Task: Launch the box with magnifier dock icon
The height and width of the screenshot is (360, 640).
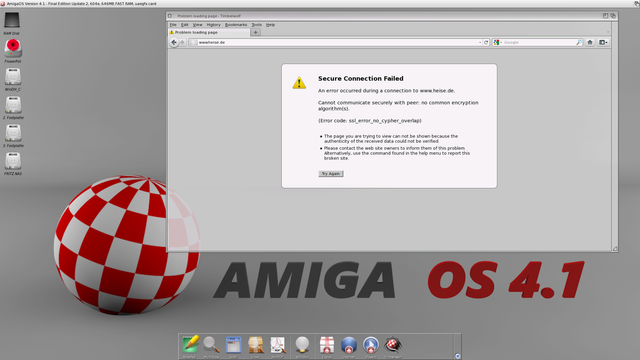Action: click(x=256, y=345)
